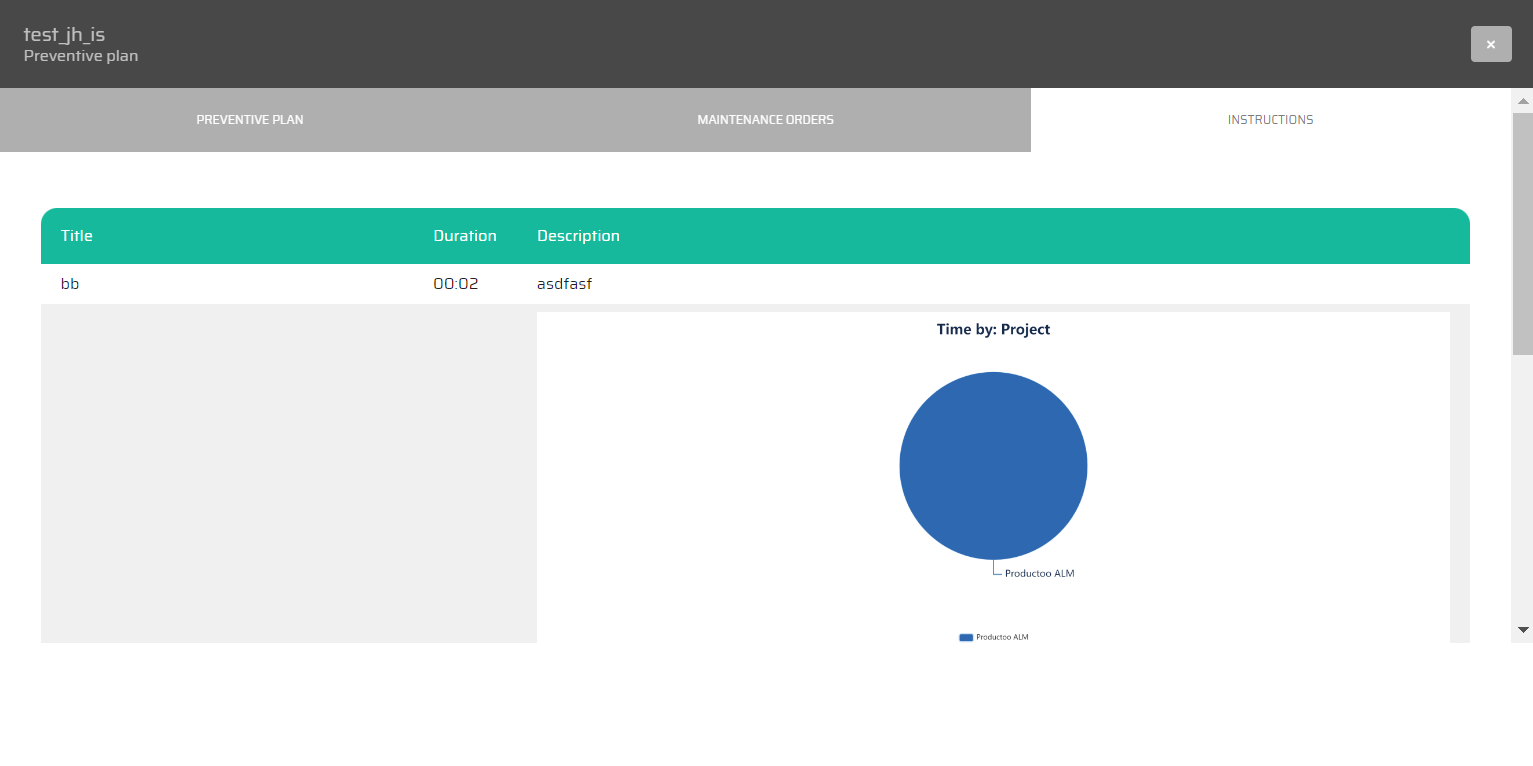
Task: Click the Duration column header
Action: click(x=465, y=236)
